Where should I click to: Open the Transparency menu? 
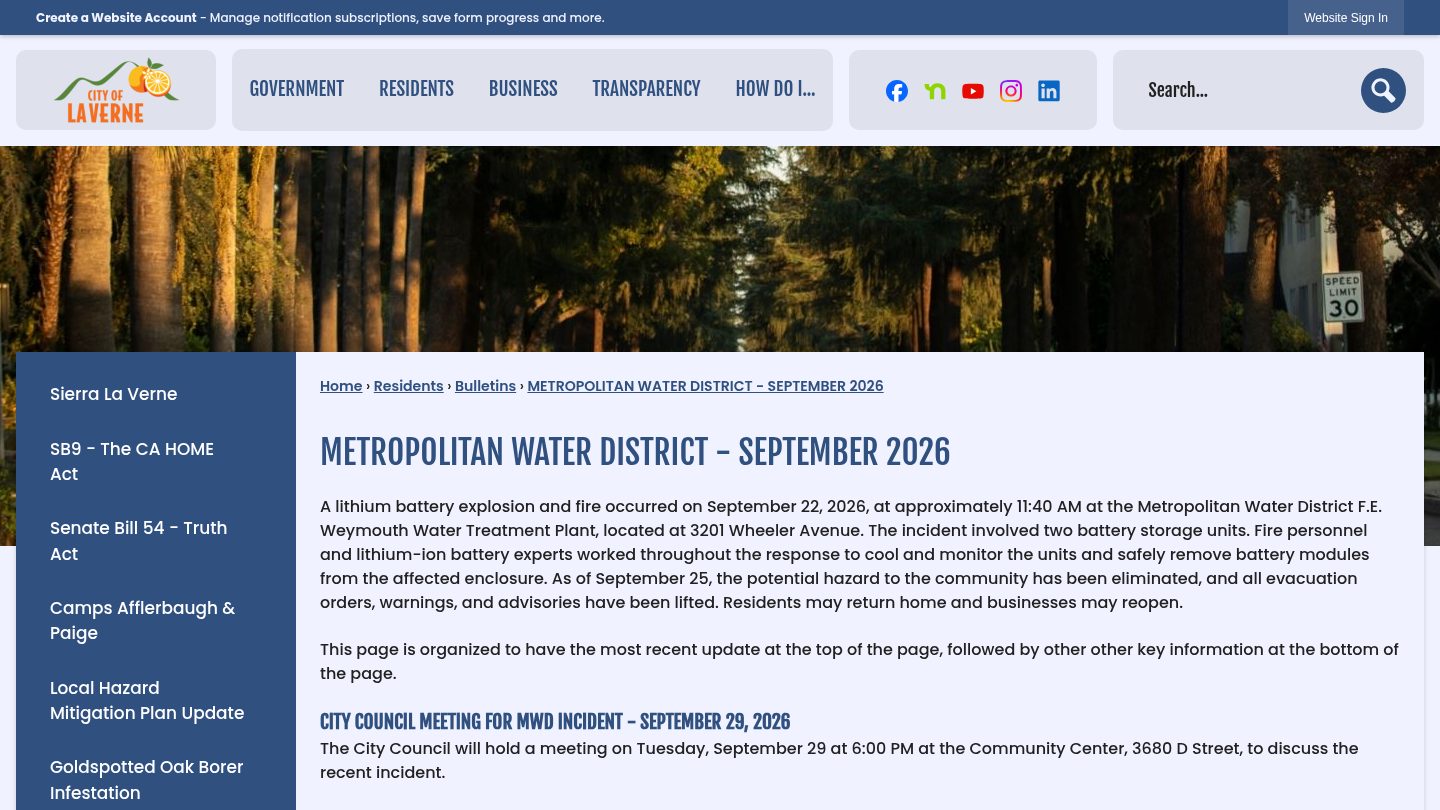coord(646,89)
